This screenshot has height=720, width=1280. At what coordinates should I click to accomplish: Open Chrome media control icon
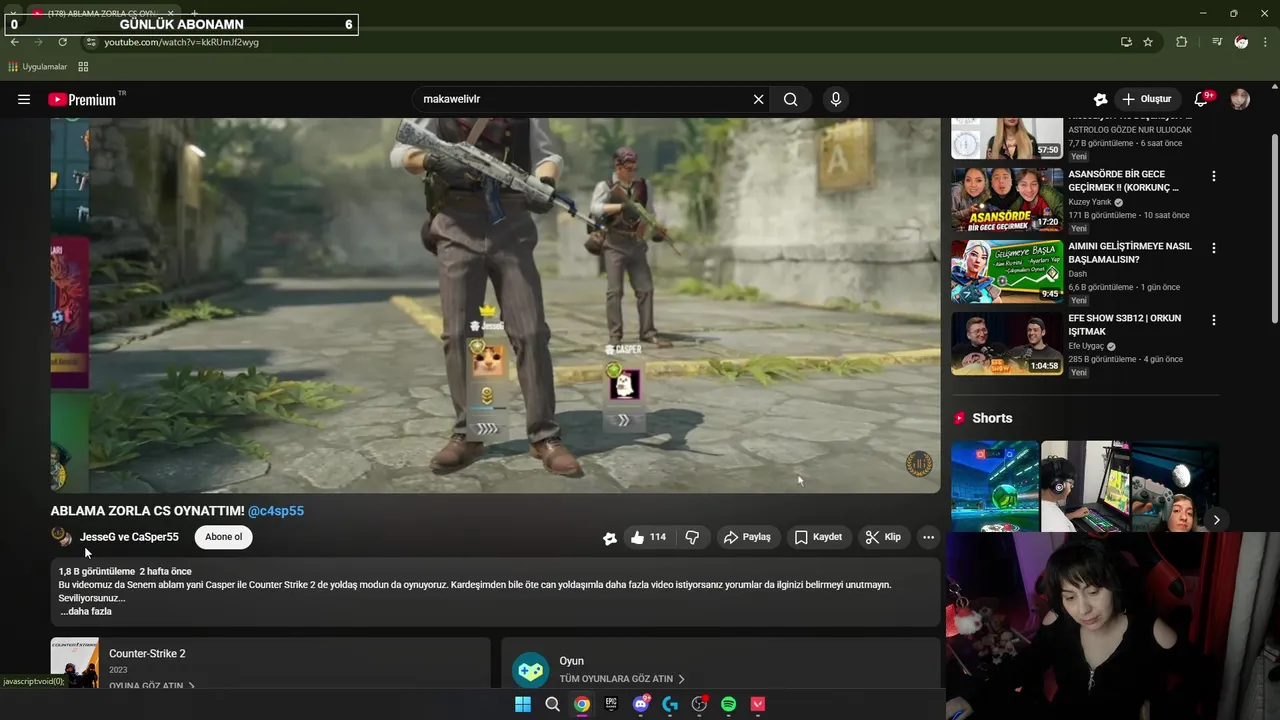click(x=1217, y=42)
